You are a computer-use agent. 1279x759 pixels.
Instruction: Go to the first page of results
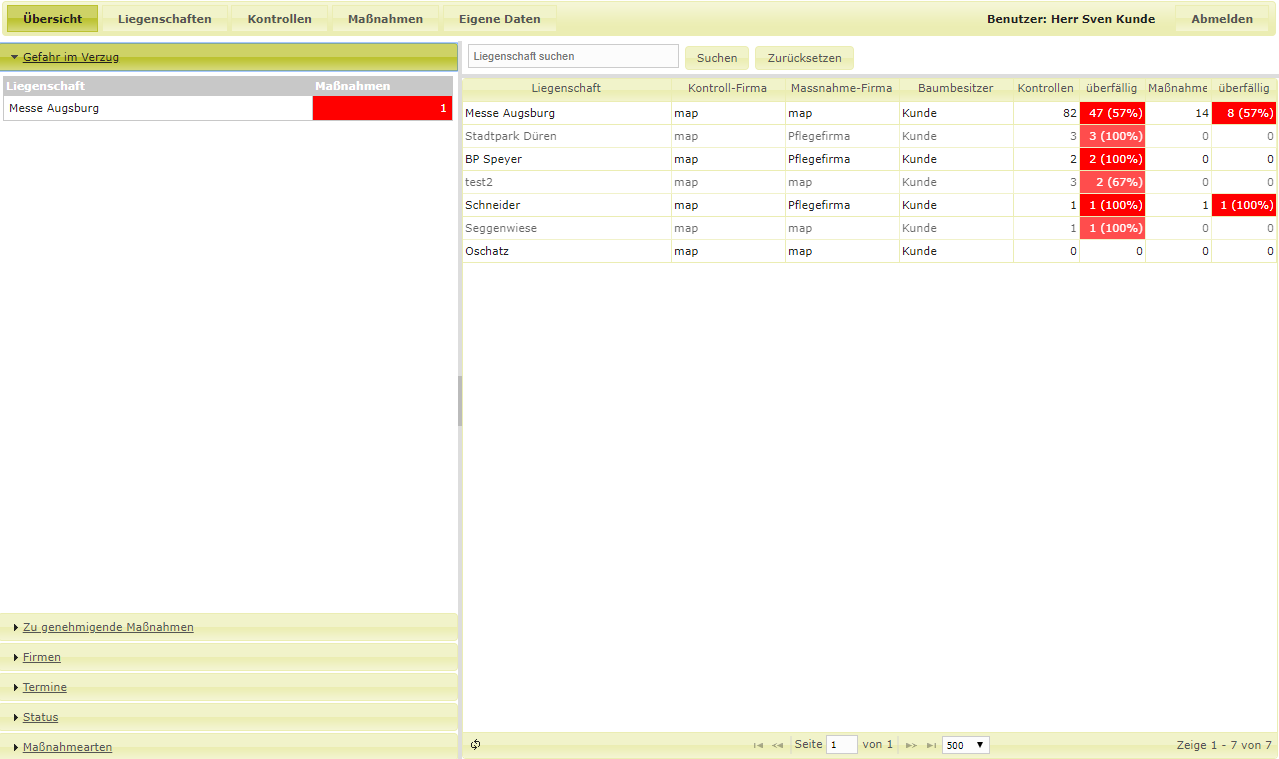coord(758,745)
